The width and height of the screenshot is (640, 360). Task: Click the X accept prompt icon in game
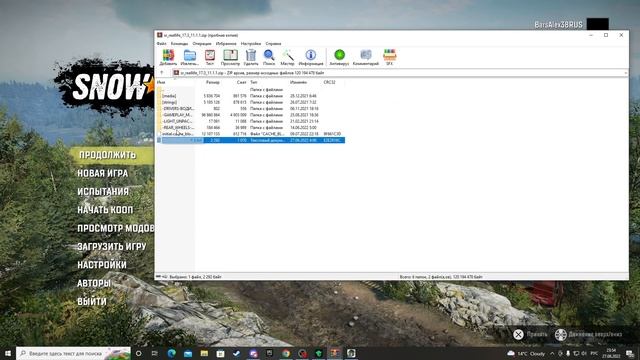click(x=518, y=335)
